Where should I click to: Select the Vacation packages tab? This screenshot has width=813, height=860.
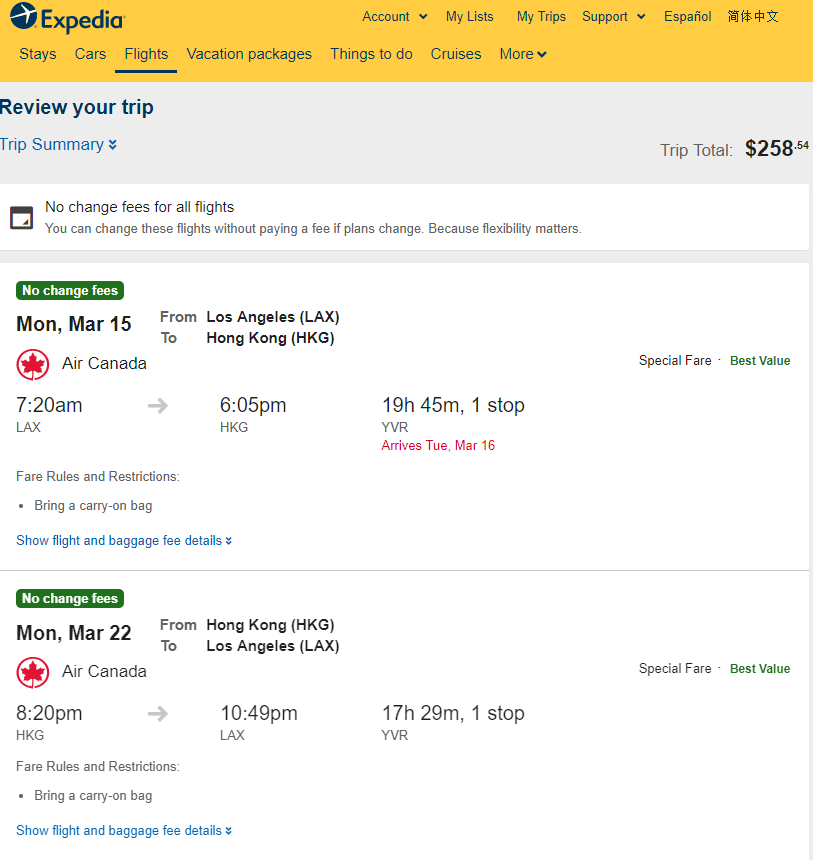pyautogui.click(x=249, y=54)
